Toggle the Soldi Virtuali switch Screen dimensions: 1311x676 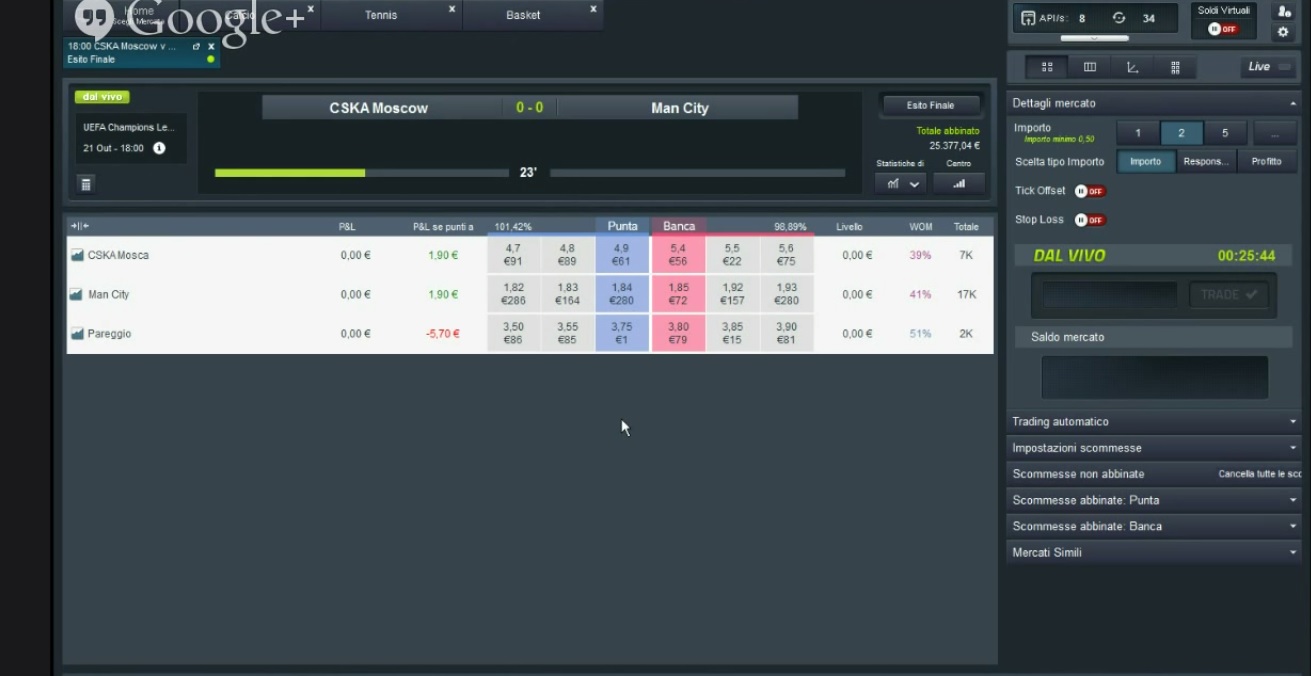coord(1222,29)
